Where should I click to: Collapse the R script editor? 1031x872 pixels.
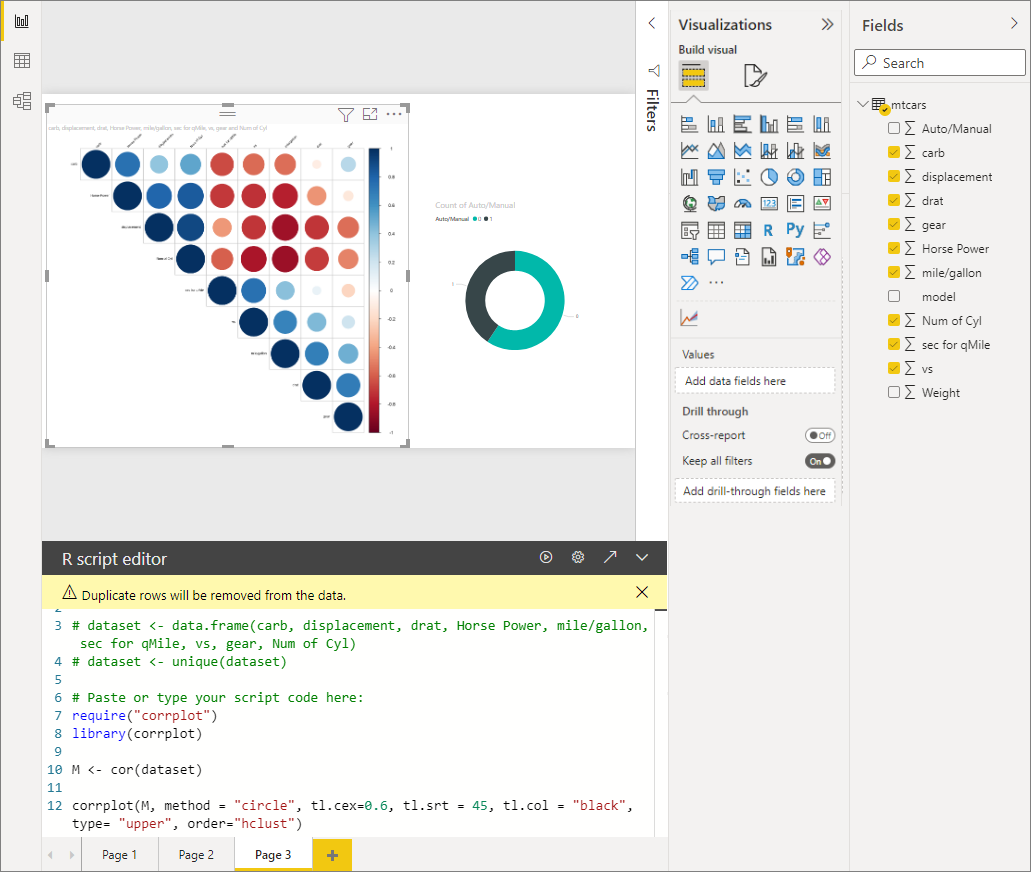click(x=641, y=557)
